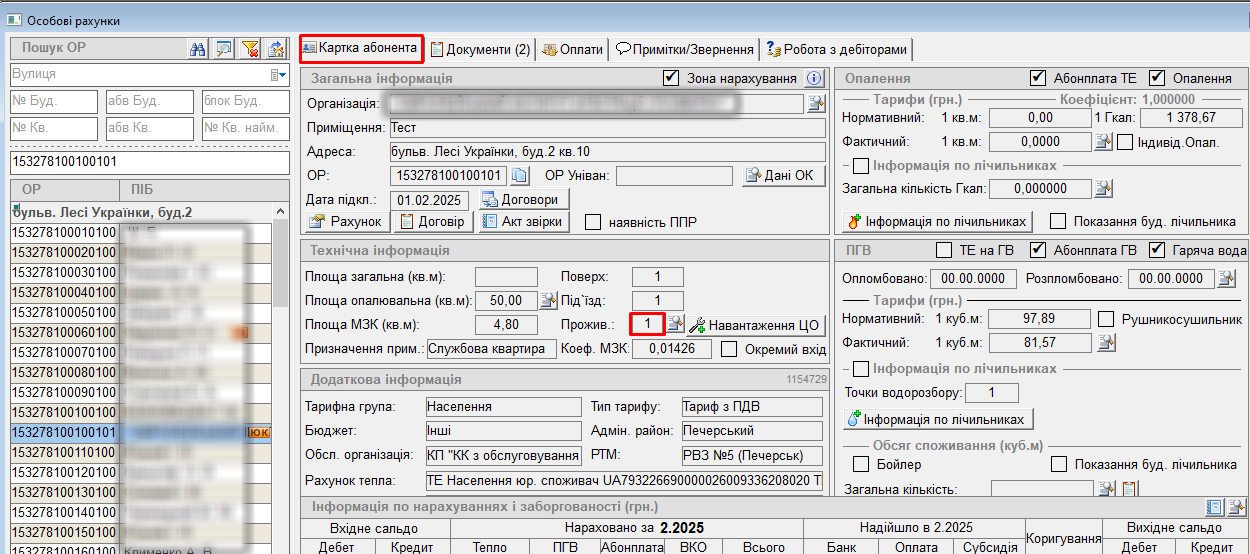Click the binoculars search icon
This screenshot has height=554, width=1250.
click(x=198, y=48)
